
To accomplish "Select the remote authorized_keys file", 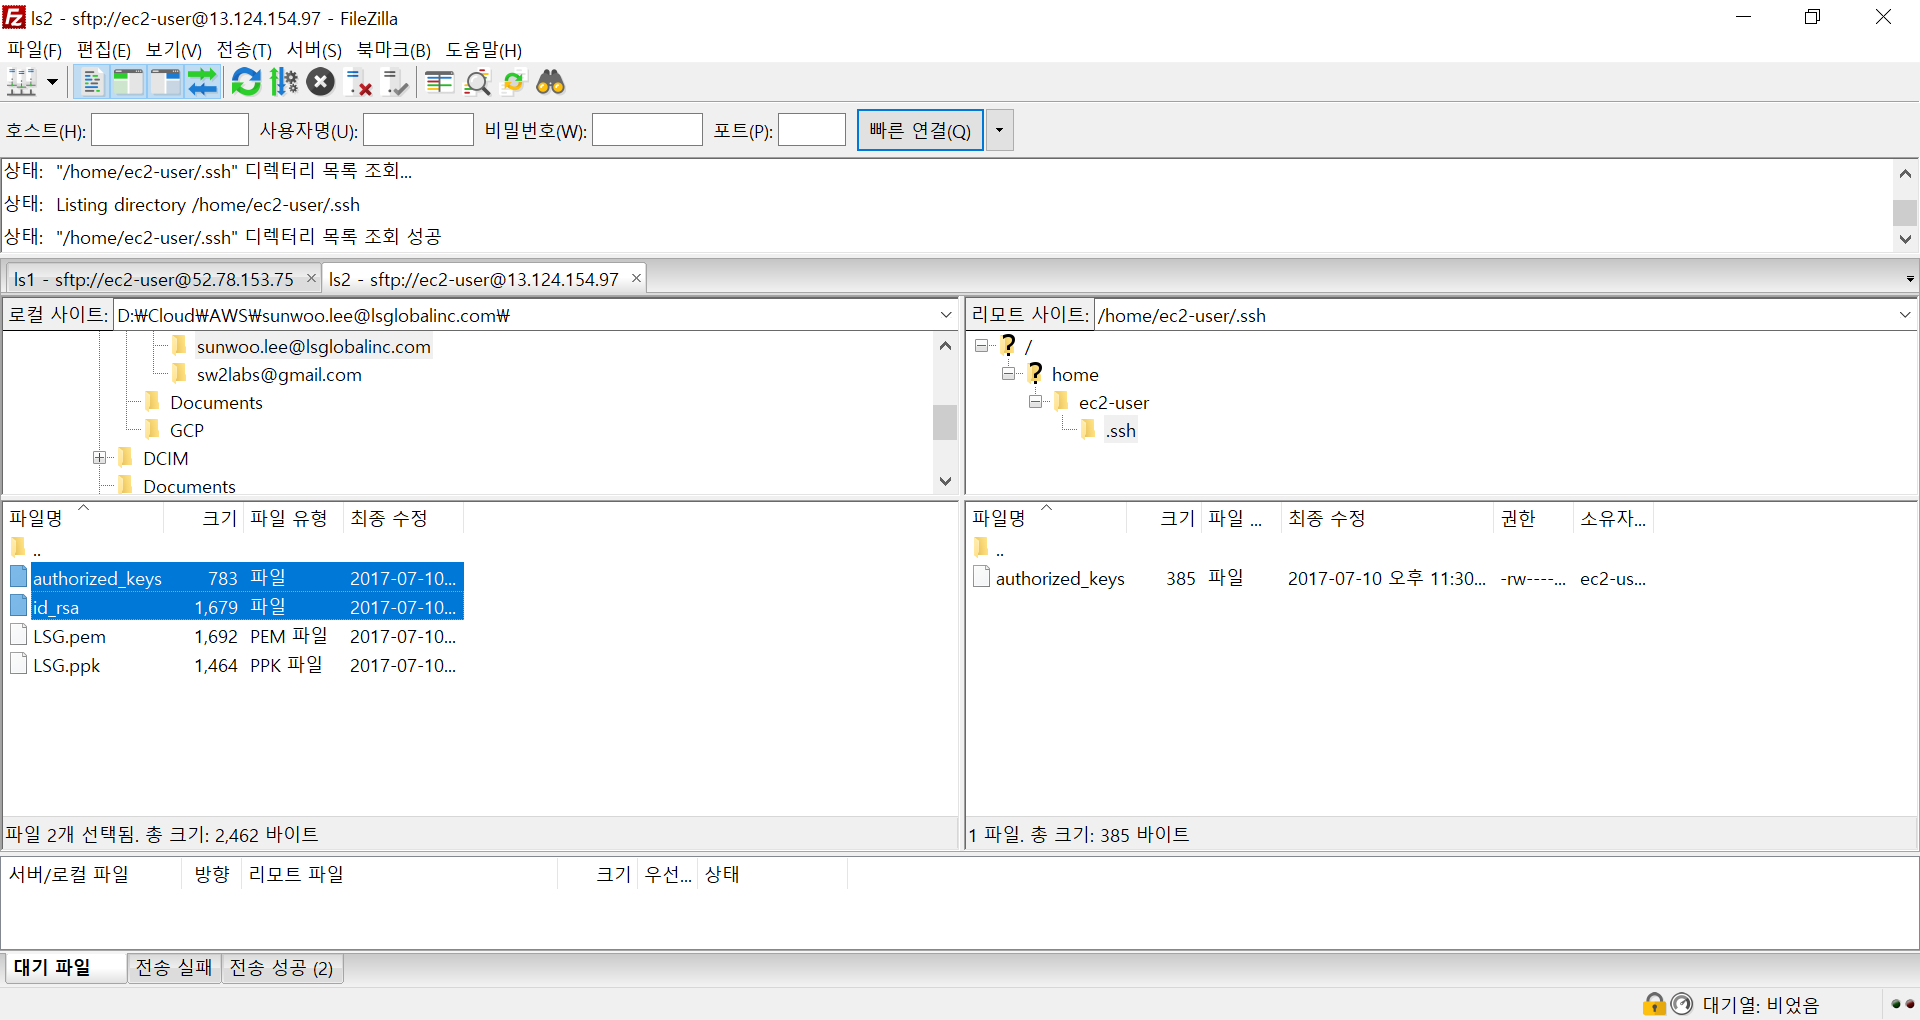I will tap(1060, 578).
